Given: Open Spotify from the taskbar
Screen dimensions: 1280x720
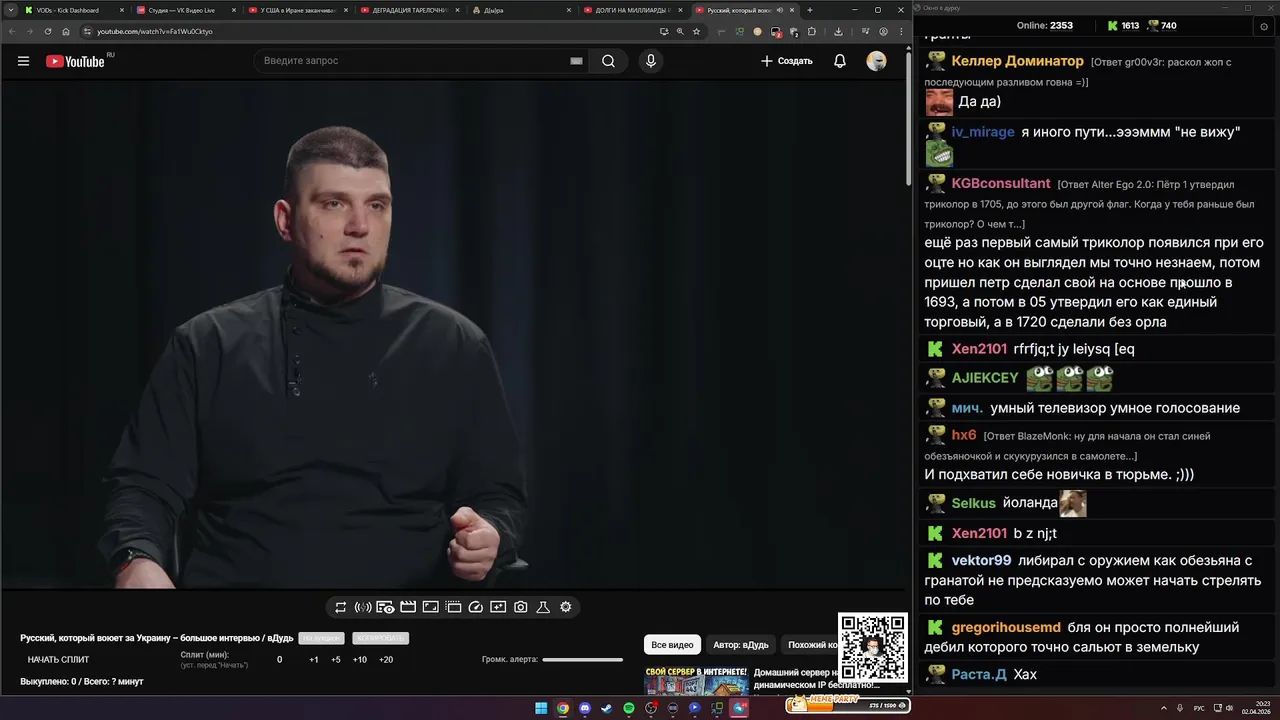Looking at the screenshot, I should coord(629,708).
